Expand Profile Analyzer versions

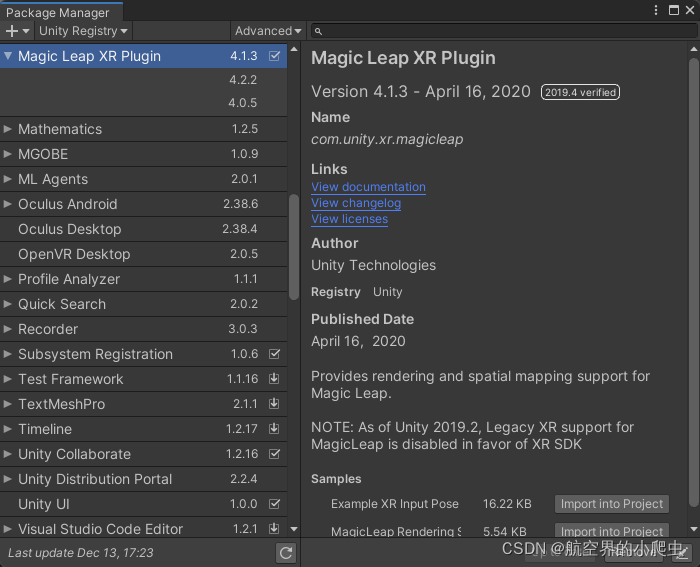click(x=8, y=279)
